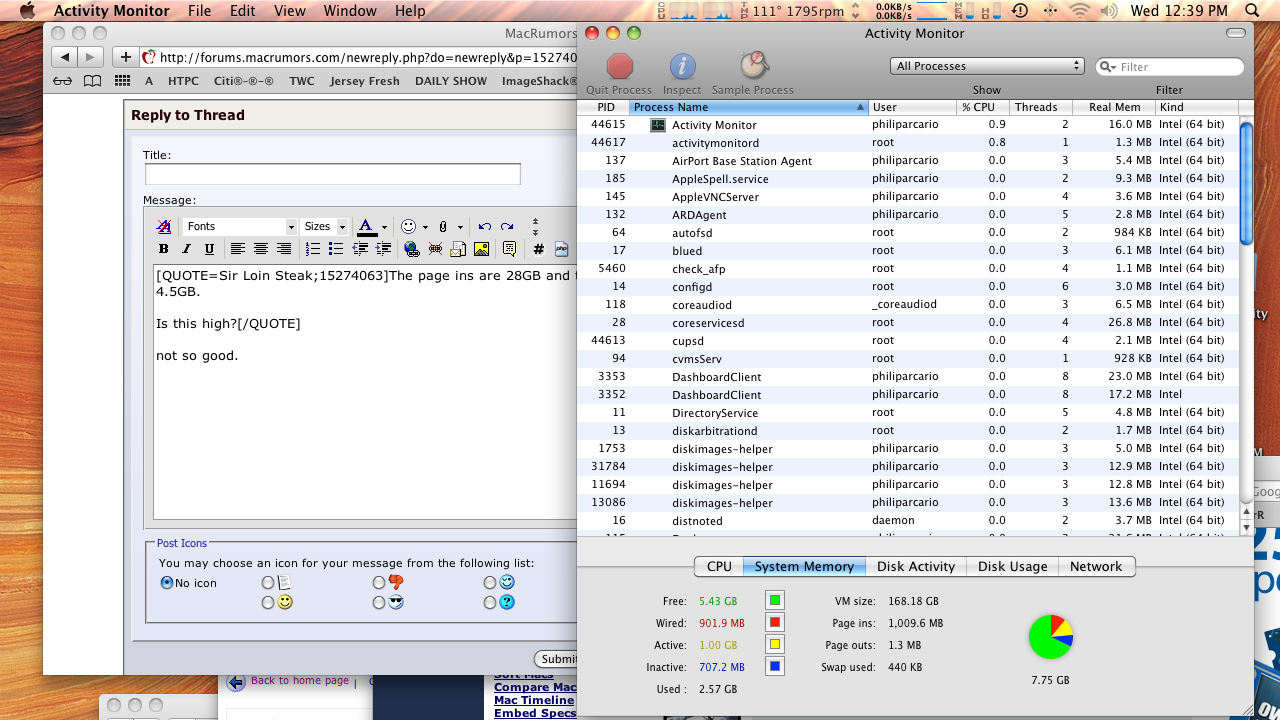
Task: Click Remove Text Formatting icon in editor
Action: pyautogui.click(x=164, y=226)
